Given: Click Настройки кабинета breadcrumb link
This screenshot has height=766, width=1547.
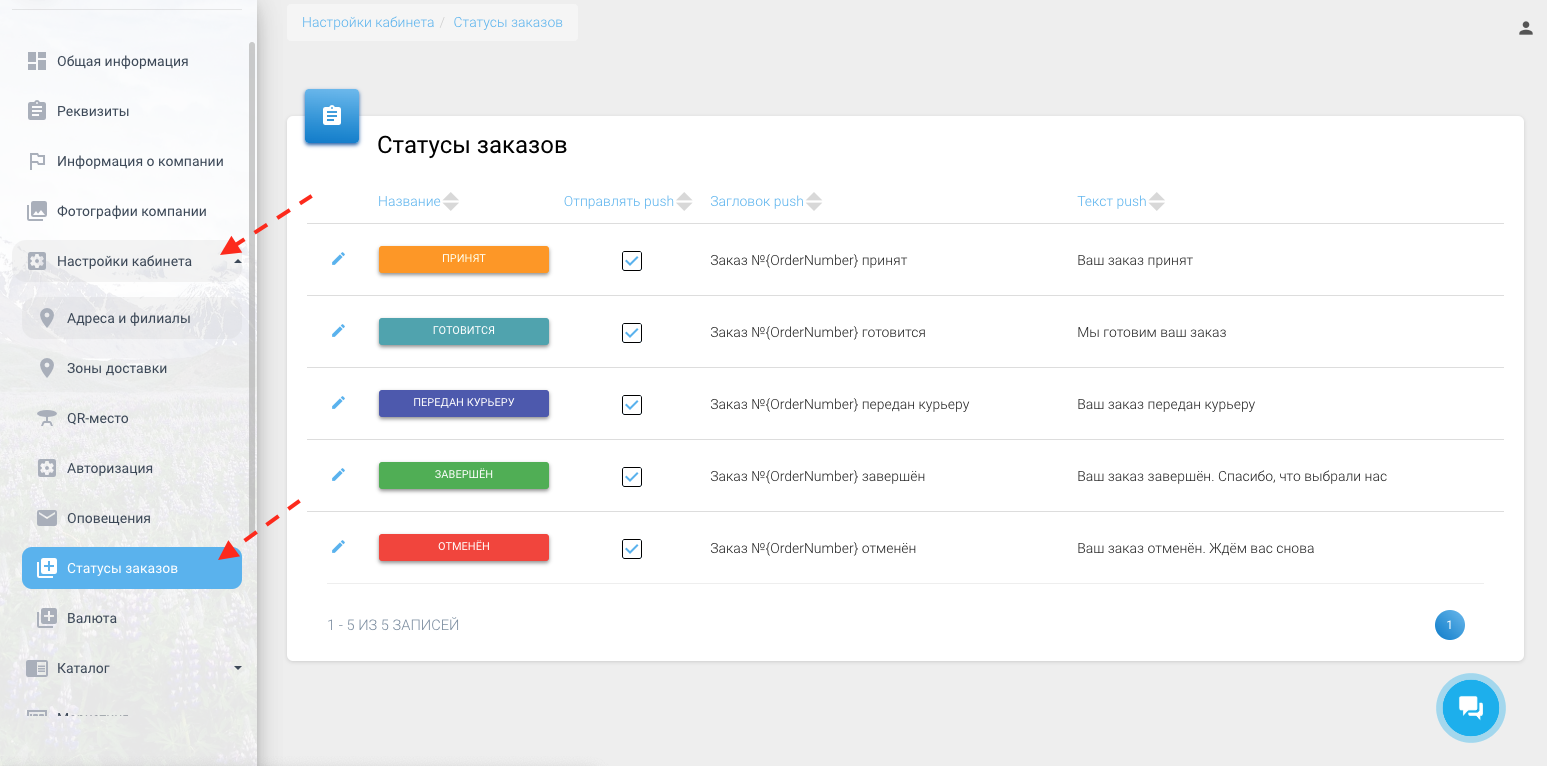Looking at the screenshot, I should pyautogui.click(x=368, y=22).
